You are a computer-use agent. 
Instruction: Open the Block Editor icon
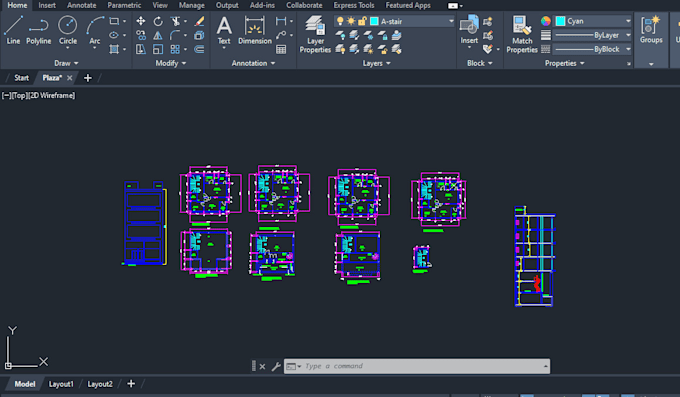pyautogui.click(x=488, y=35)
